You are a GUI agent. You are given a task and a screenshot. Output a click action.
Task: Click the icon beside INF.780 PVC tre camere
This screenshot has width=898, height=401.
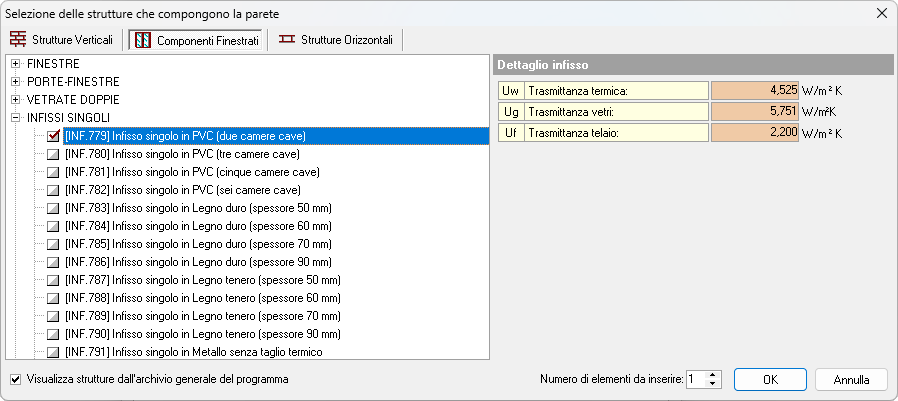[x=54, y=154]
